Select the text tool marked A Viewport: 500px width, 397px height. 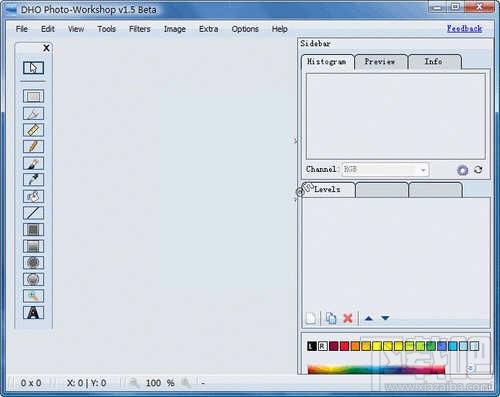(x=33, y=313)
